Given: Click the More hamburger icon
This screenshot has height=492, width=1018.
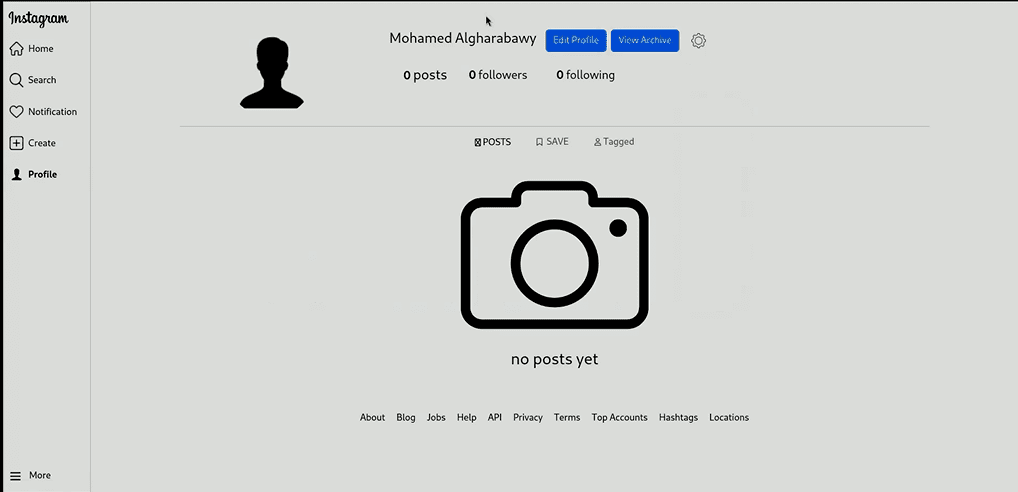Looking at the screenshot, I should [x=16, y=476].
